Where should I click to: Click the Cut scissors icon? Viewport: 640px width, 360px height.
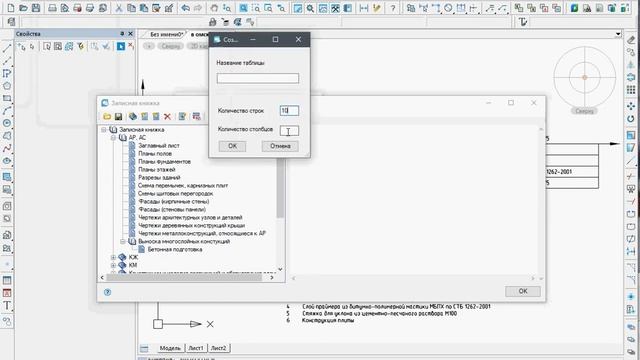click(119, 8)
